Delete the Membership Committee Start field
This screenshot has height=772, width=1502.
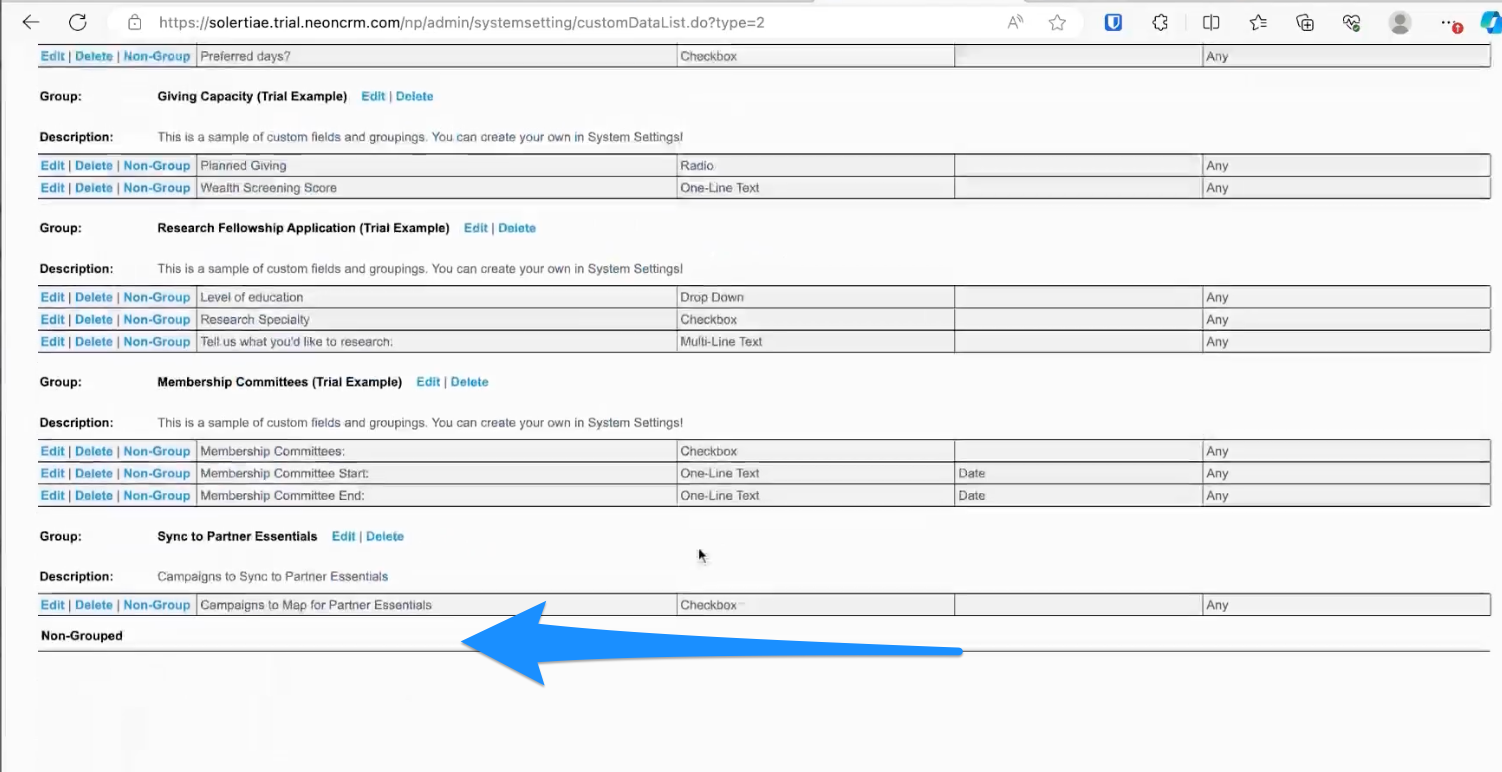click(x=94, y=474)
